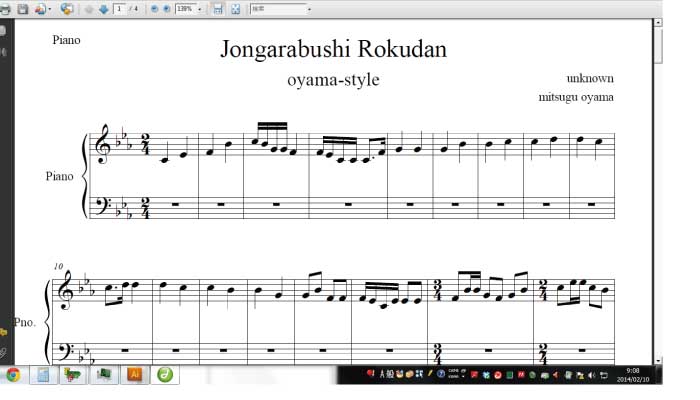
Task: Click the red balloon tray icon
Action: tap(371, 374)
